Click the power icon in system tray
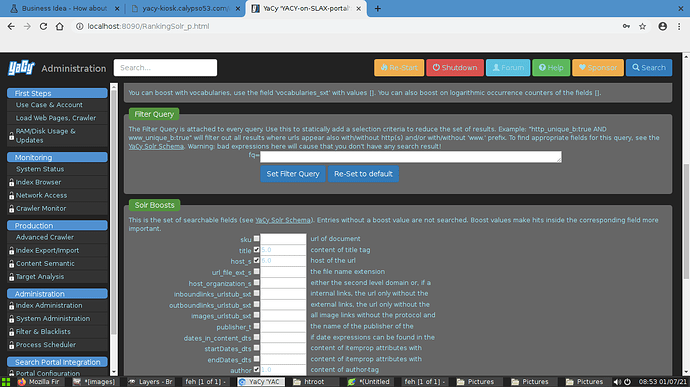This screenshot has height=387, width=690. click(x=628, y=382)
